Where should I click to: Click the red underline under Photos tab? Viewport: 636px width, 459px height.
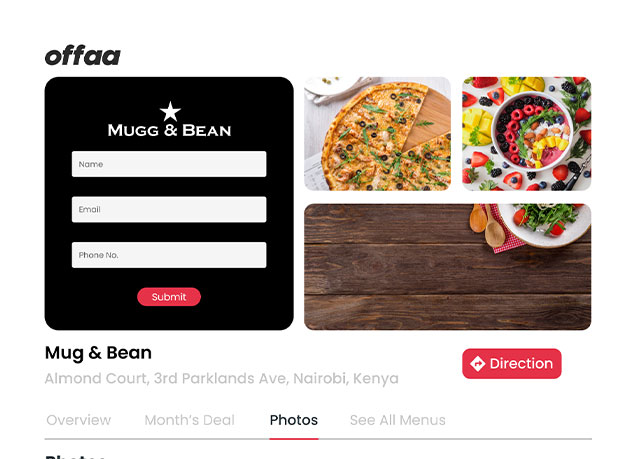294,439
